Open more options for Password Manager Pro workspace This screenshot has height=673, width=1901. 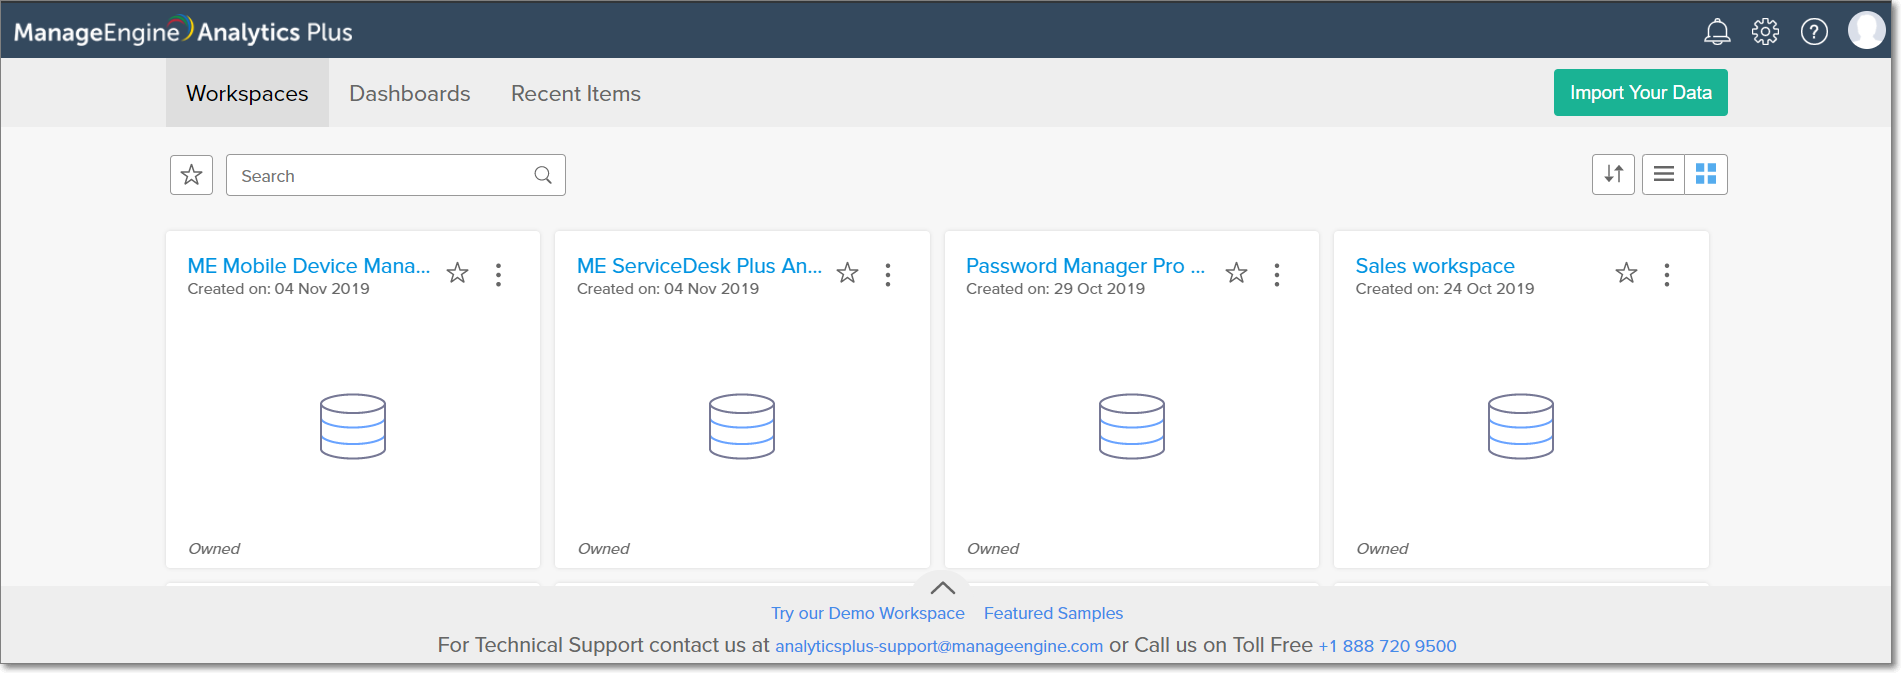tap(1276, 275)
